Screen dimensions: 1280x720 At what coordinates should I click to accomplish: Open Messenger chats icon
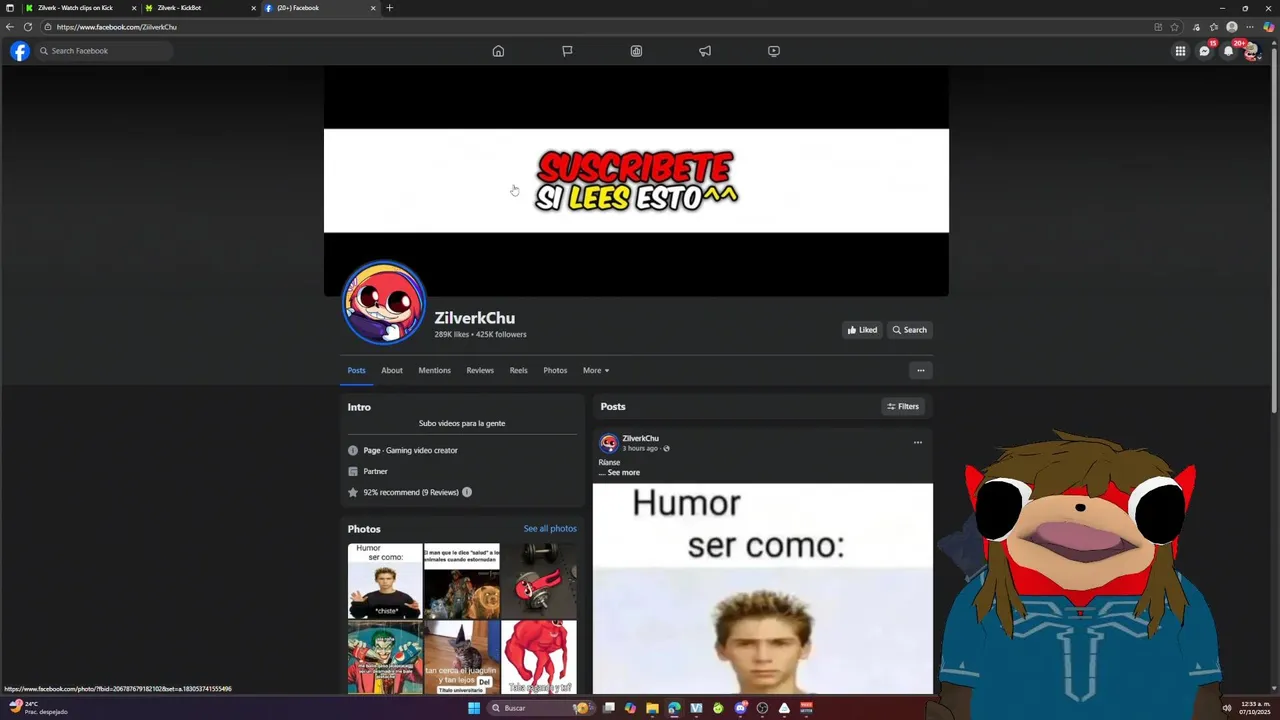pyautogui.click(x=1205, y=51)
